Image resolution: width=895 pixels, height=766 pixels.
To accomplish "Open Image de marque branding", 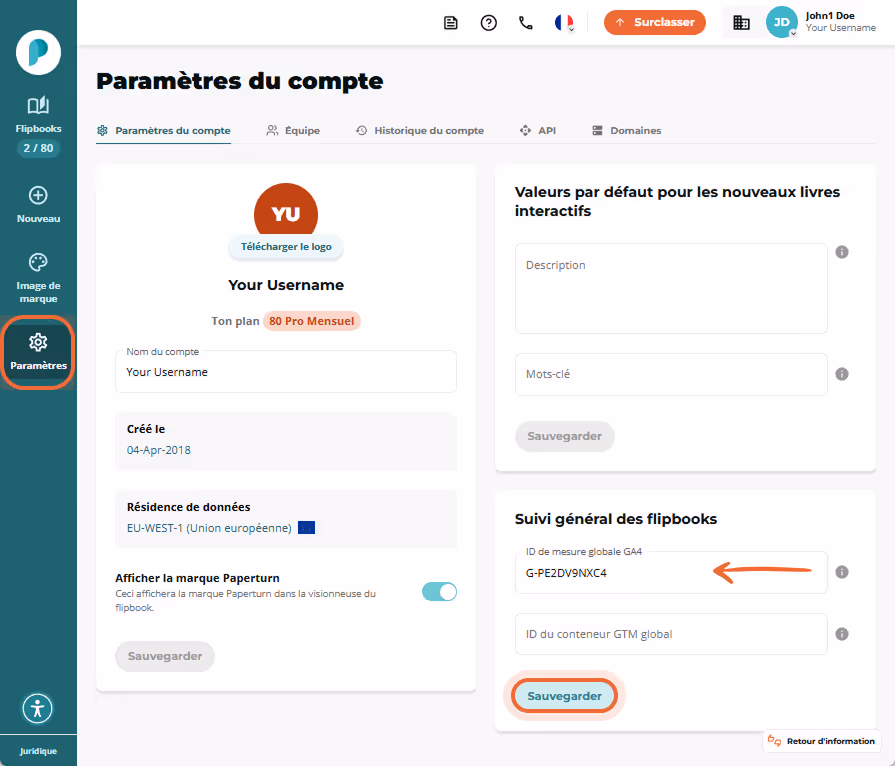I will pos(38,279).
